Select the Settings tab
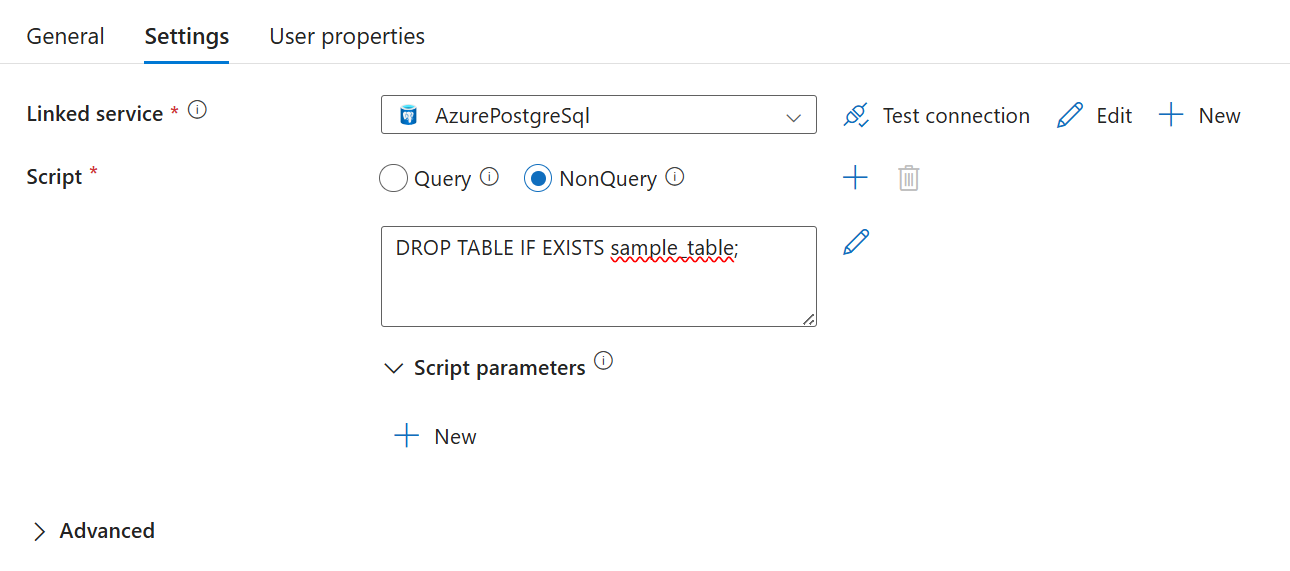Screen dimensions: 1290x571 187,37
